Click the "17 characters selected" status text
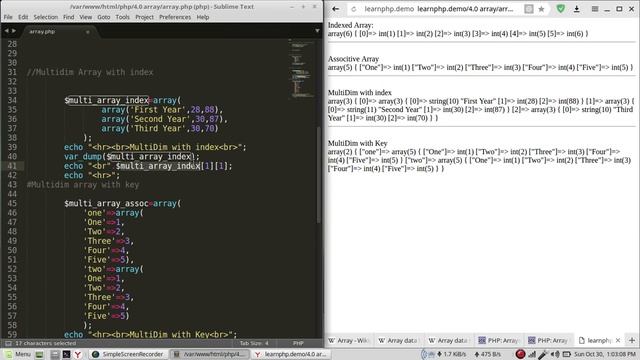The width and height of the screenshot is (640, 360). pos(45,343)
